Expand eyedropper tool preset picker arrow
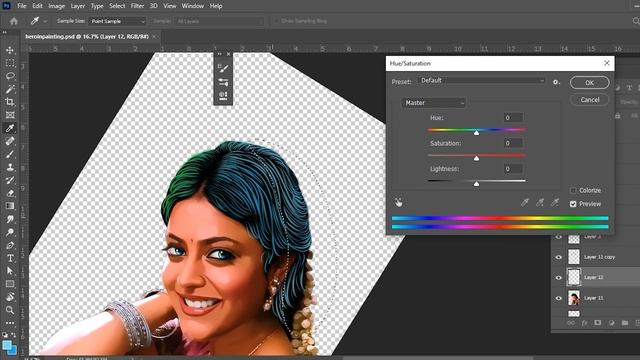 click(45, 21)
